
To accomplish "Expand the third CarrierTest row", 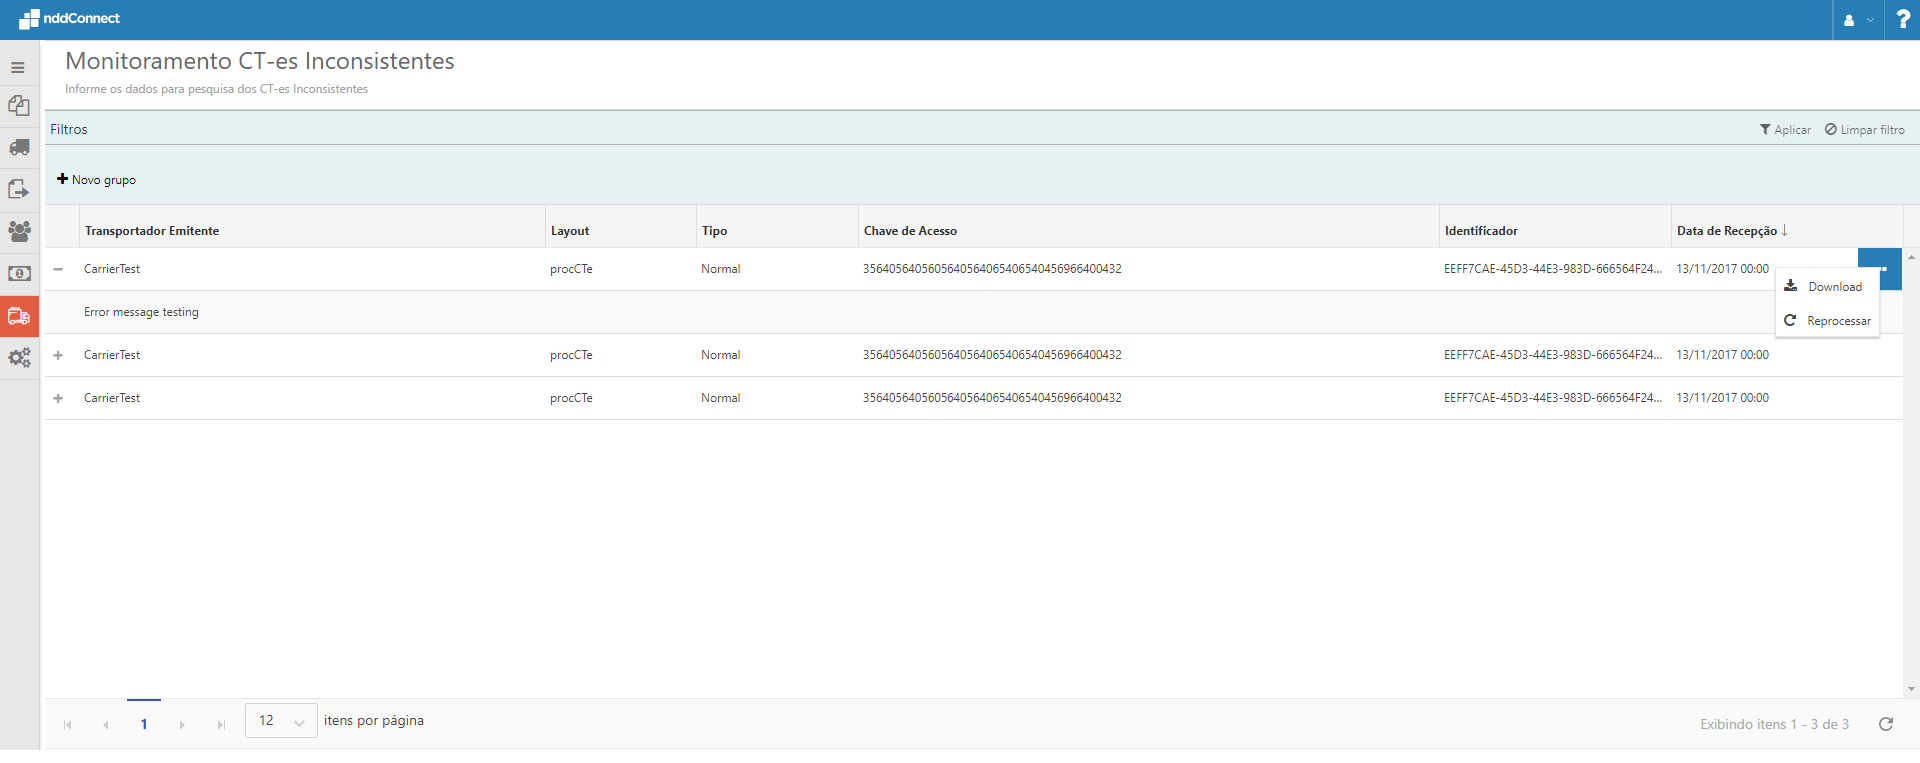I will click(x=58, y=398).
